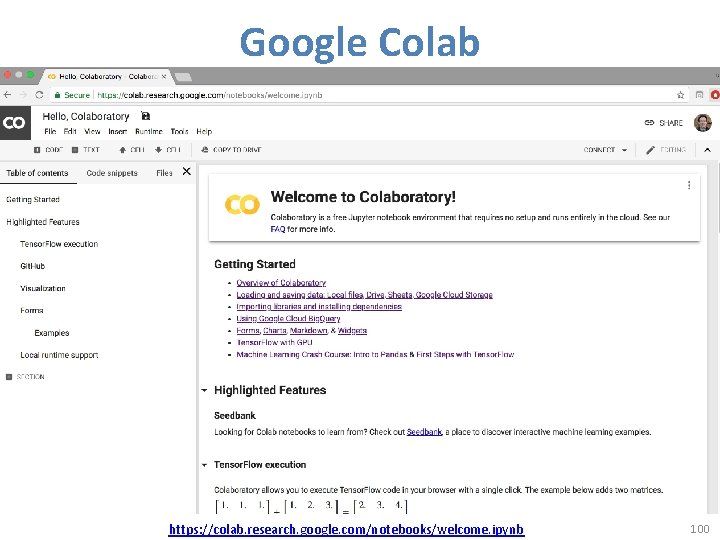Collapse the TensorFlow execution section

(204, 465)
